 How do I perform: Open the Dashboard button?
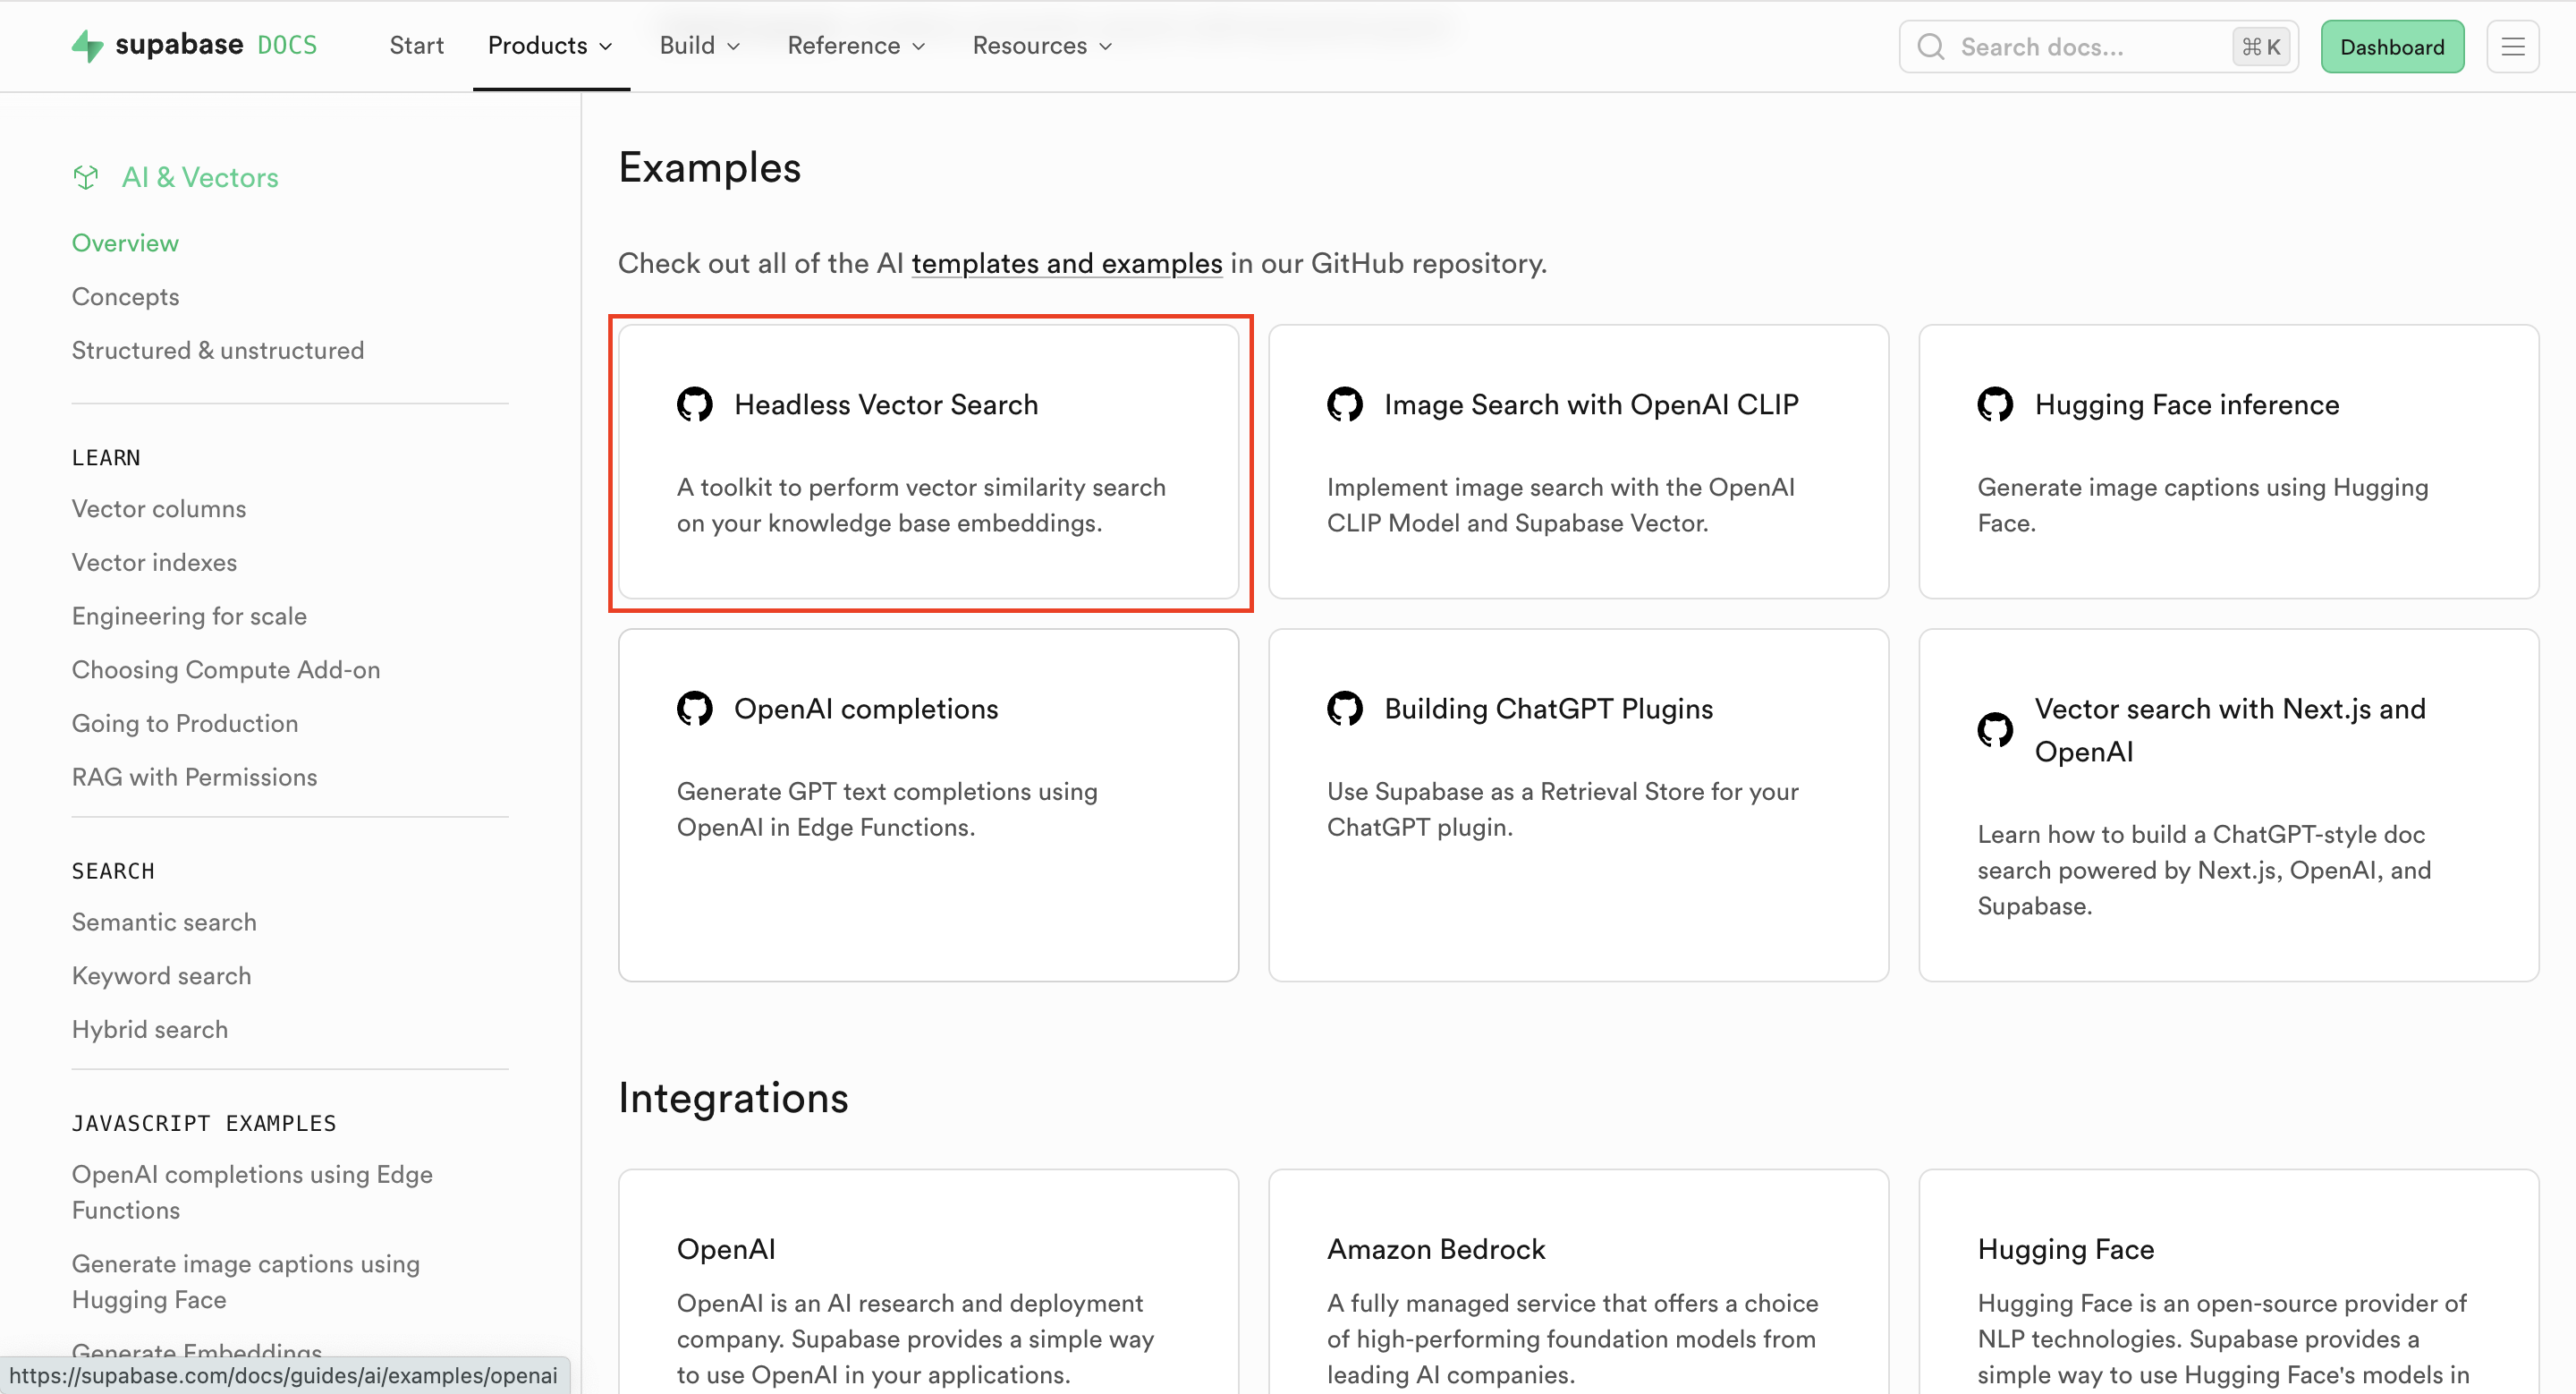pos(2392,47)
